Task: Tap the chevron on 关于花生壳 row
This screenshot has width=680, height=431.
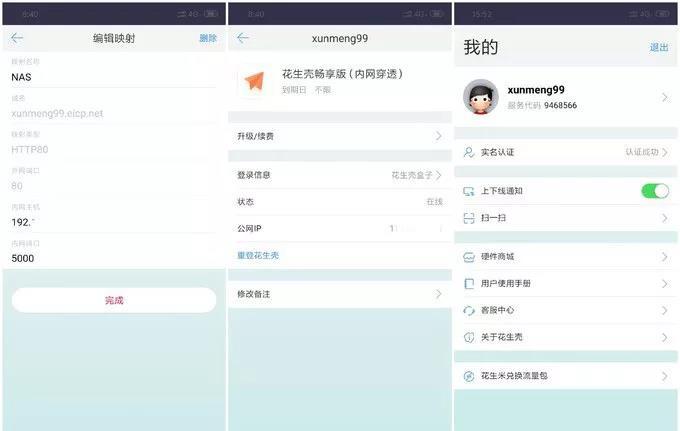Action: click(664, 337)
